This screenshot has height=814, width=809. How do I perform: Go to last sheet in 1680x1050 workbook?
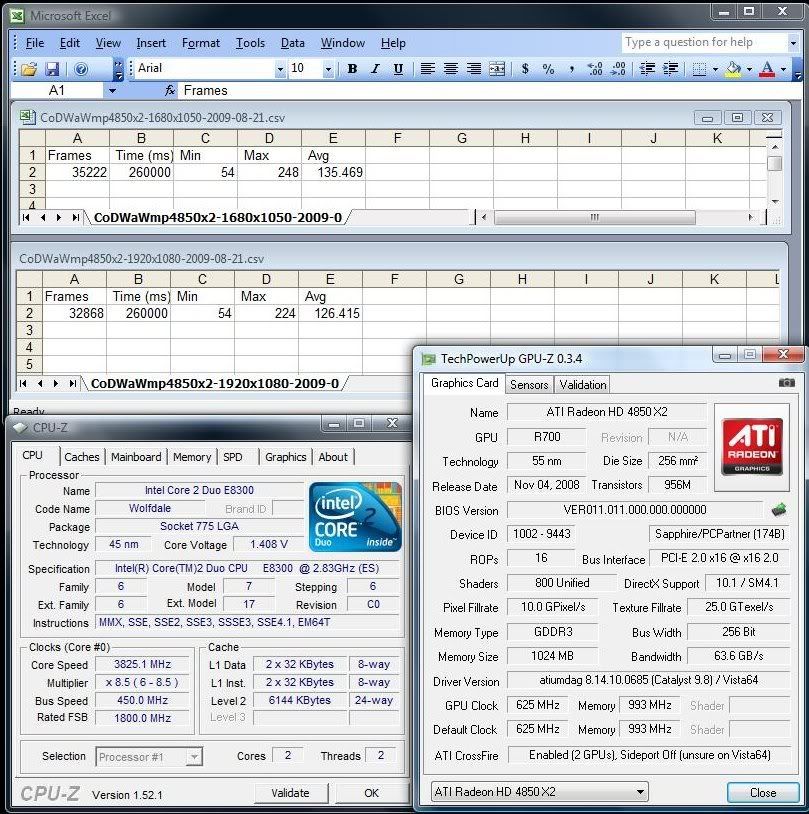point(76,218)
